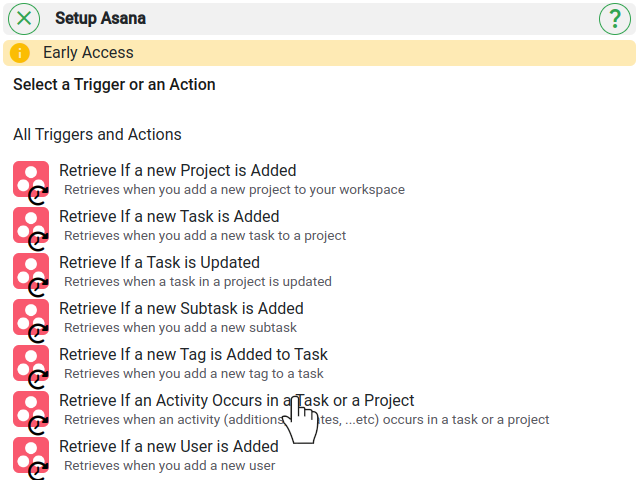Close the Setup Asana panel
642x484 pixels.
24,18
